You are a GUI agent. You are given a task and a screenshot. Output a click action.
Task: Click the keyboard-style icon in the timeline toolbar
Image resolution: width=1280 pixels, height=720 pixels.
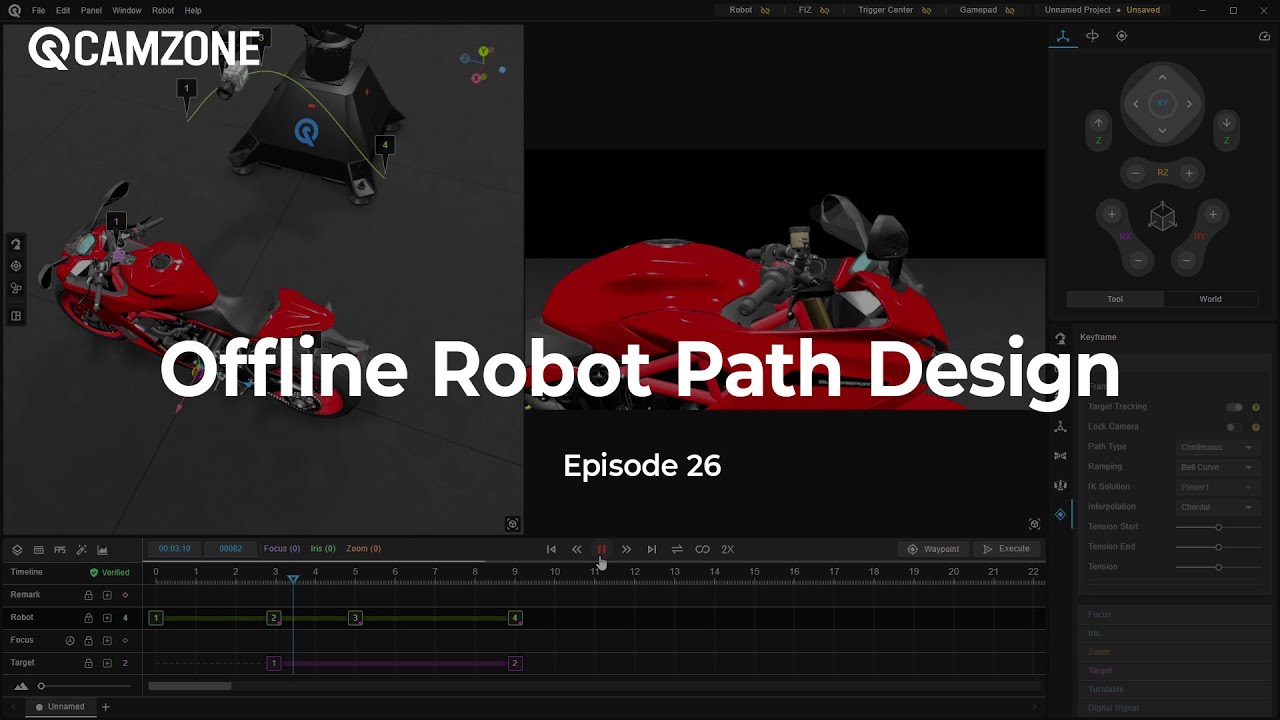click(38, 550)
